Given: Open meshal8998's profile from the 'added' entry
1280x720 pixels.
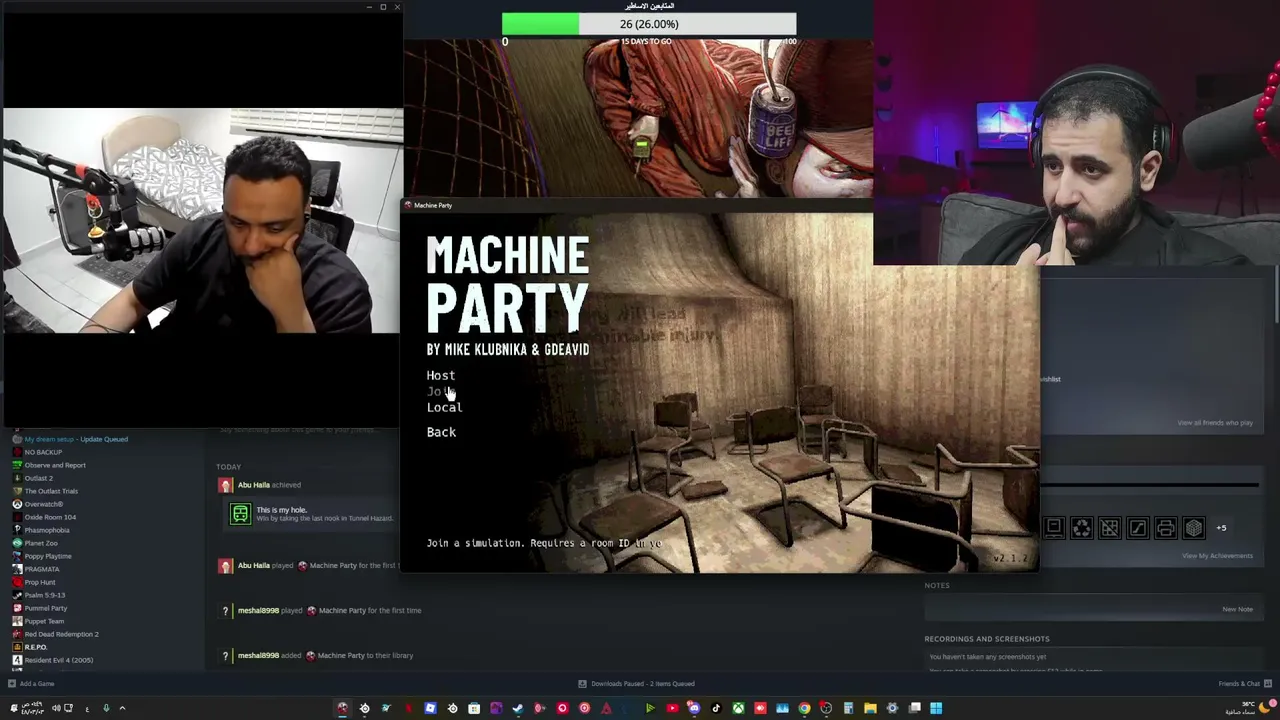Looking at the screenshot, I should coord(258,656).
